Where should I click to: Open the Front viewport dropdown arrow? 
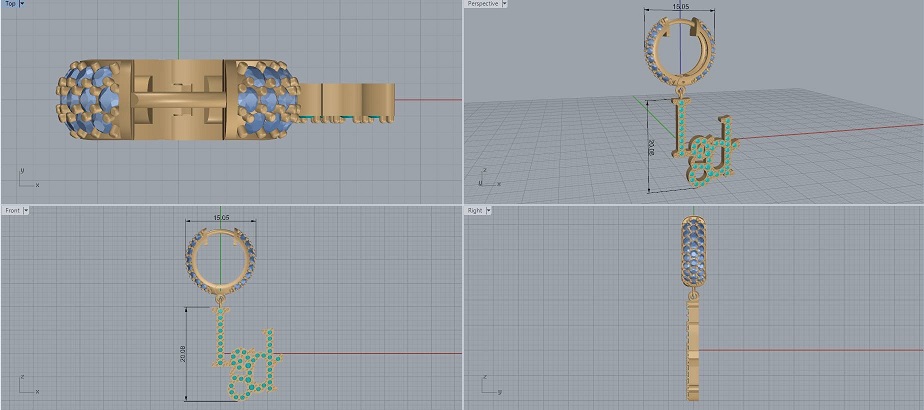tap(27, 210)
